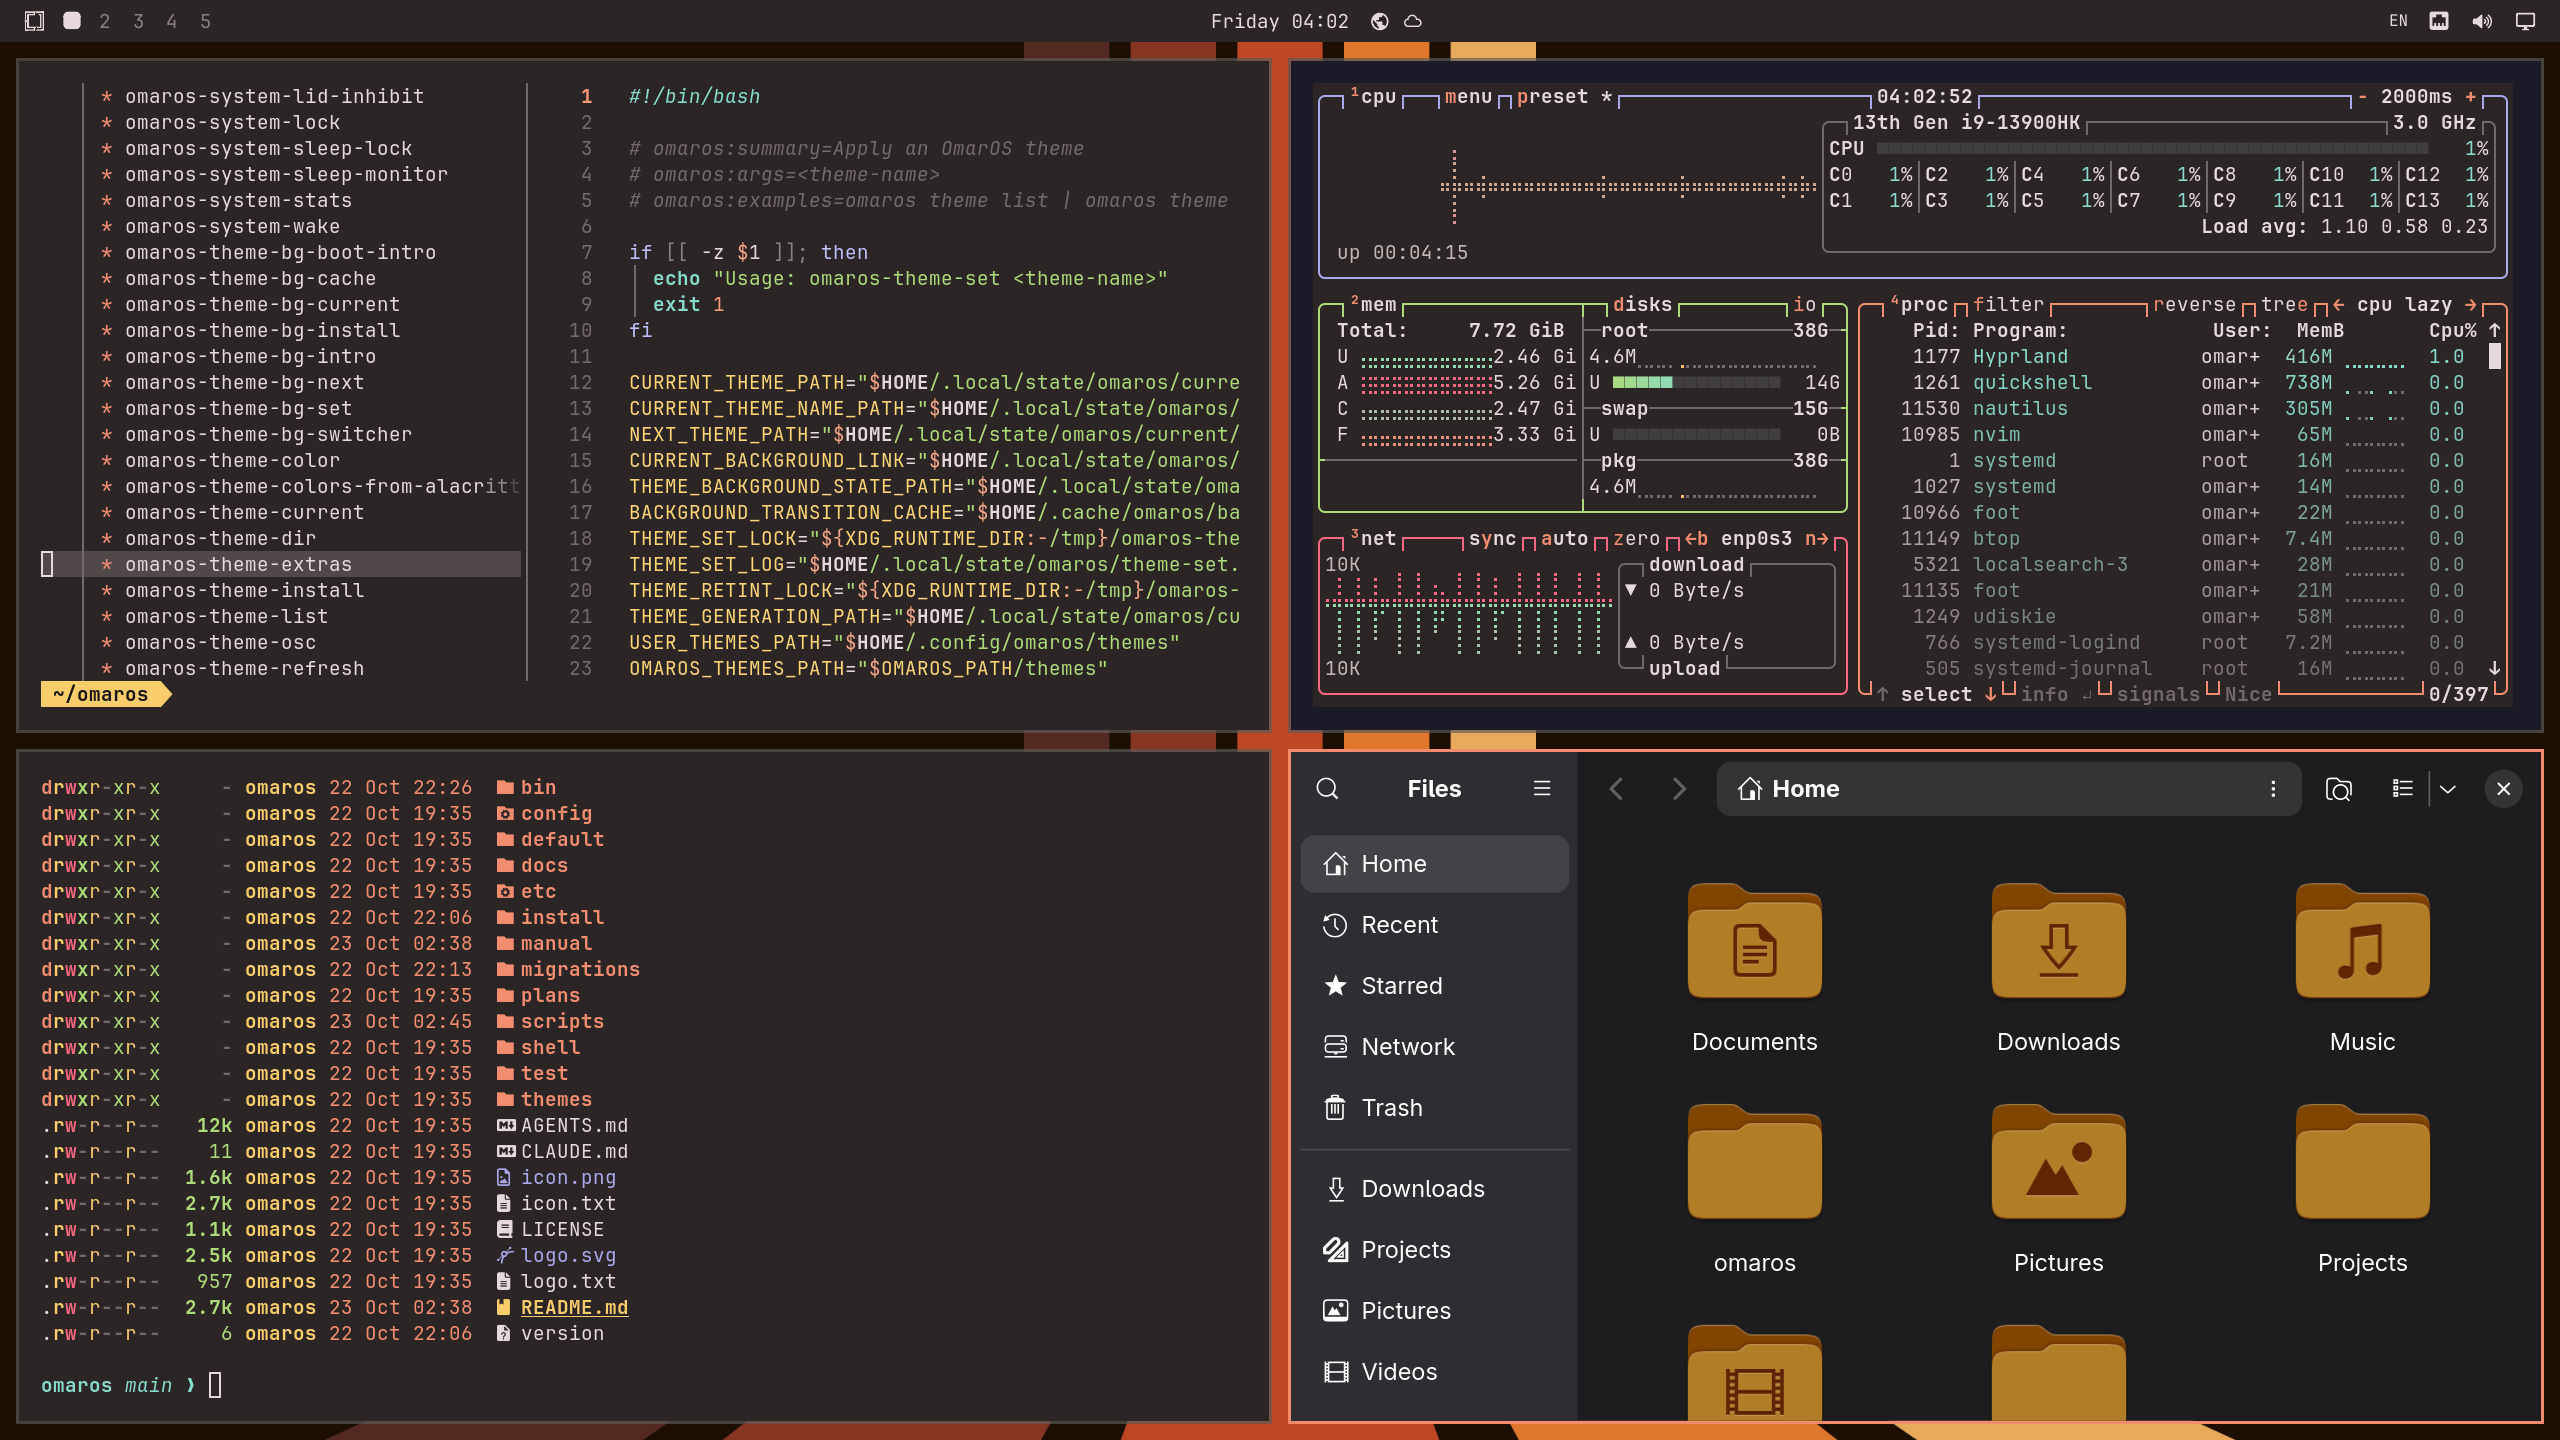The height and width of the screenshot is (1440, 2560).
Task: Open the Music folder
Action: click(x=2362, y=942)
